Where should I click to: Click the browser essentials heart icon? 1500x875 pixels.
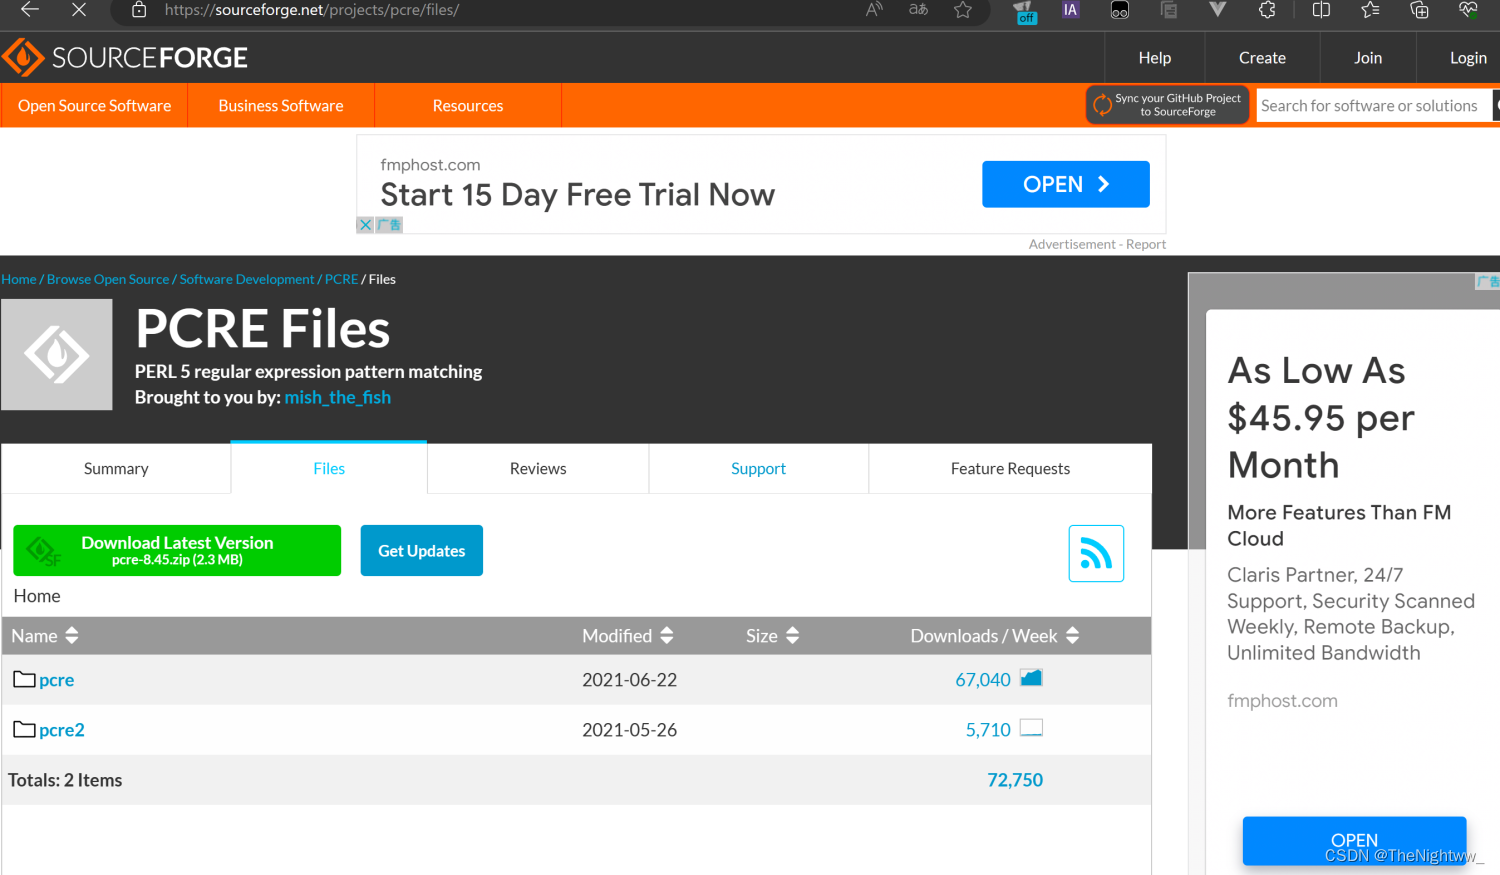pos(1468,10)
